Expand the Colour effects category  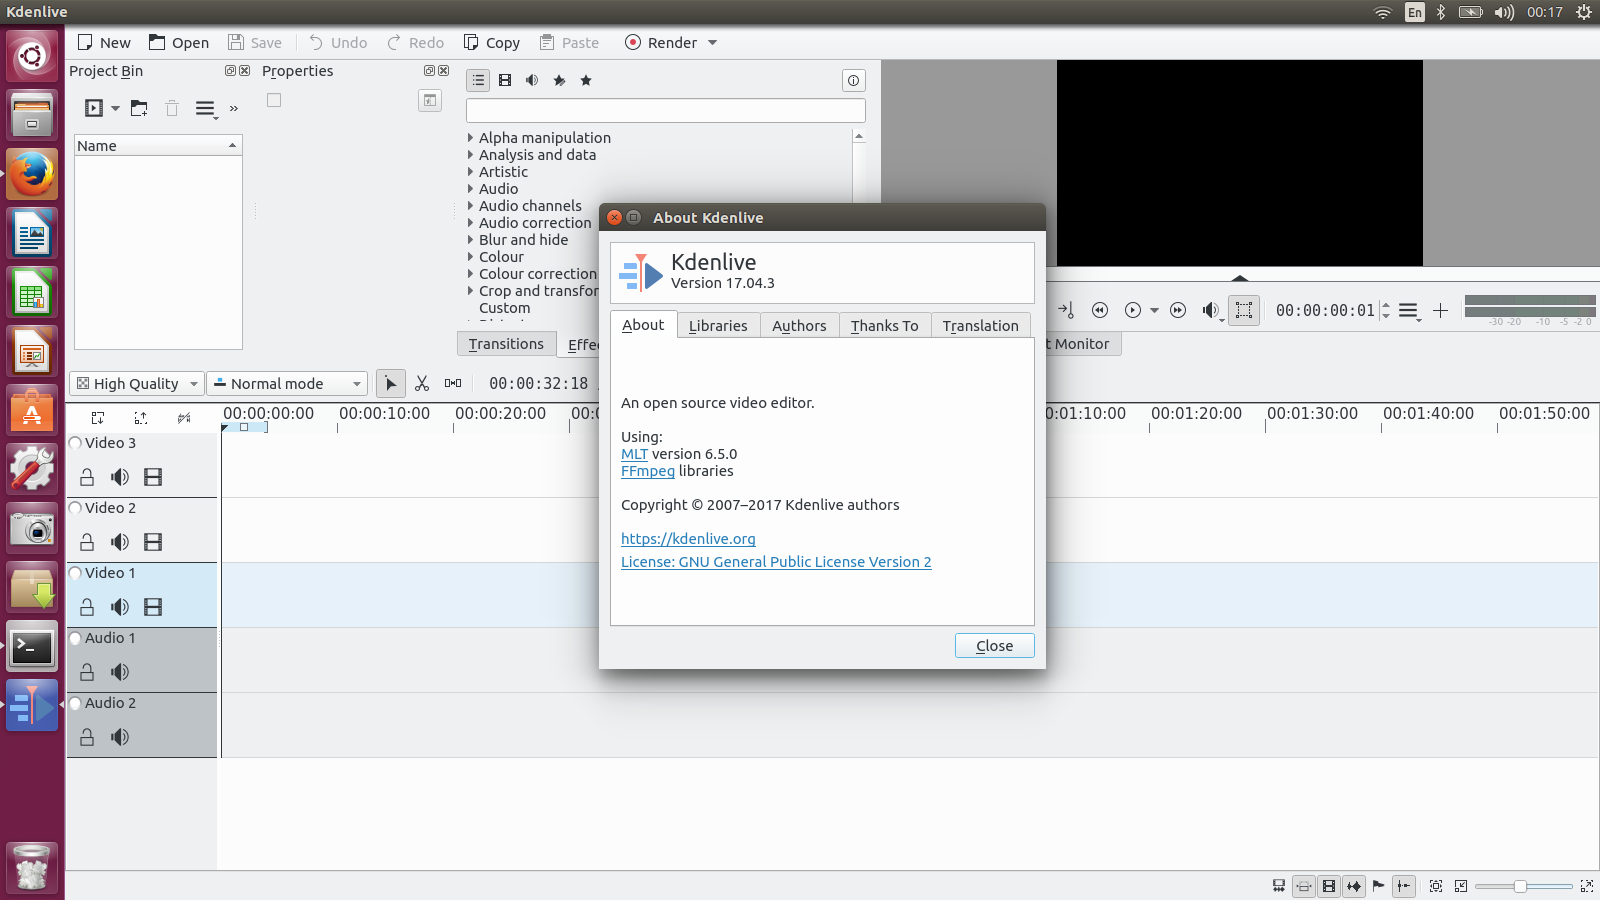point(470,257)
